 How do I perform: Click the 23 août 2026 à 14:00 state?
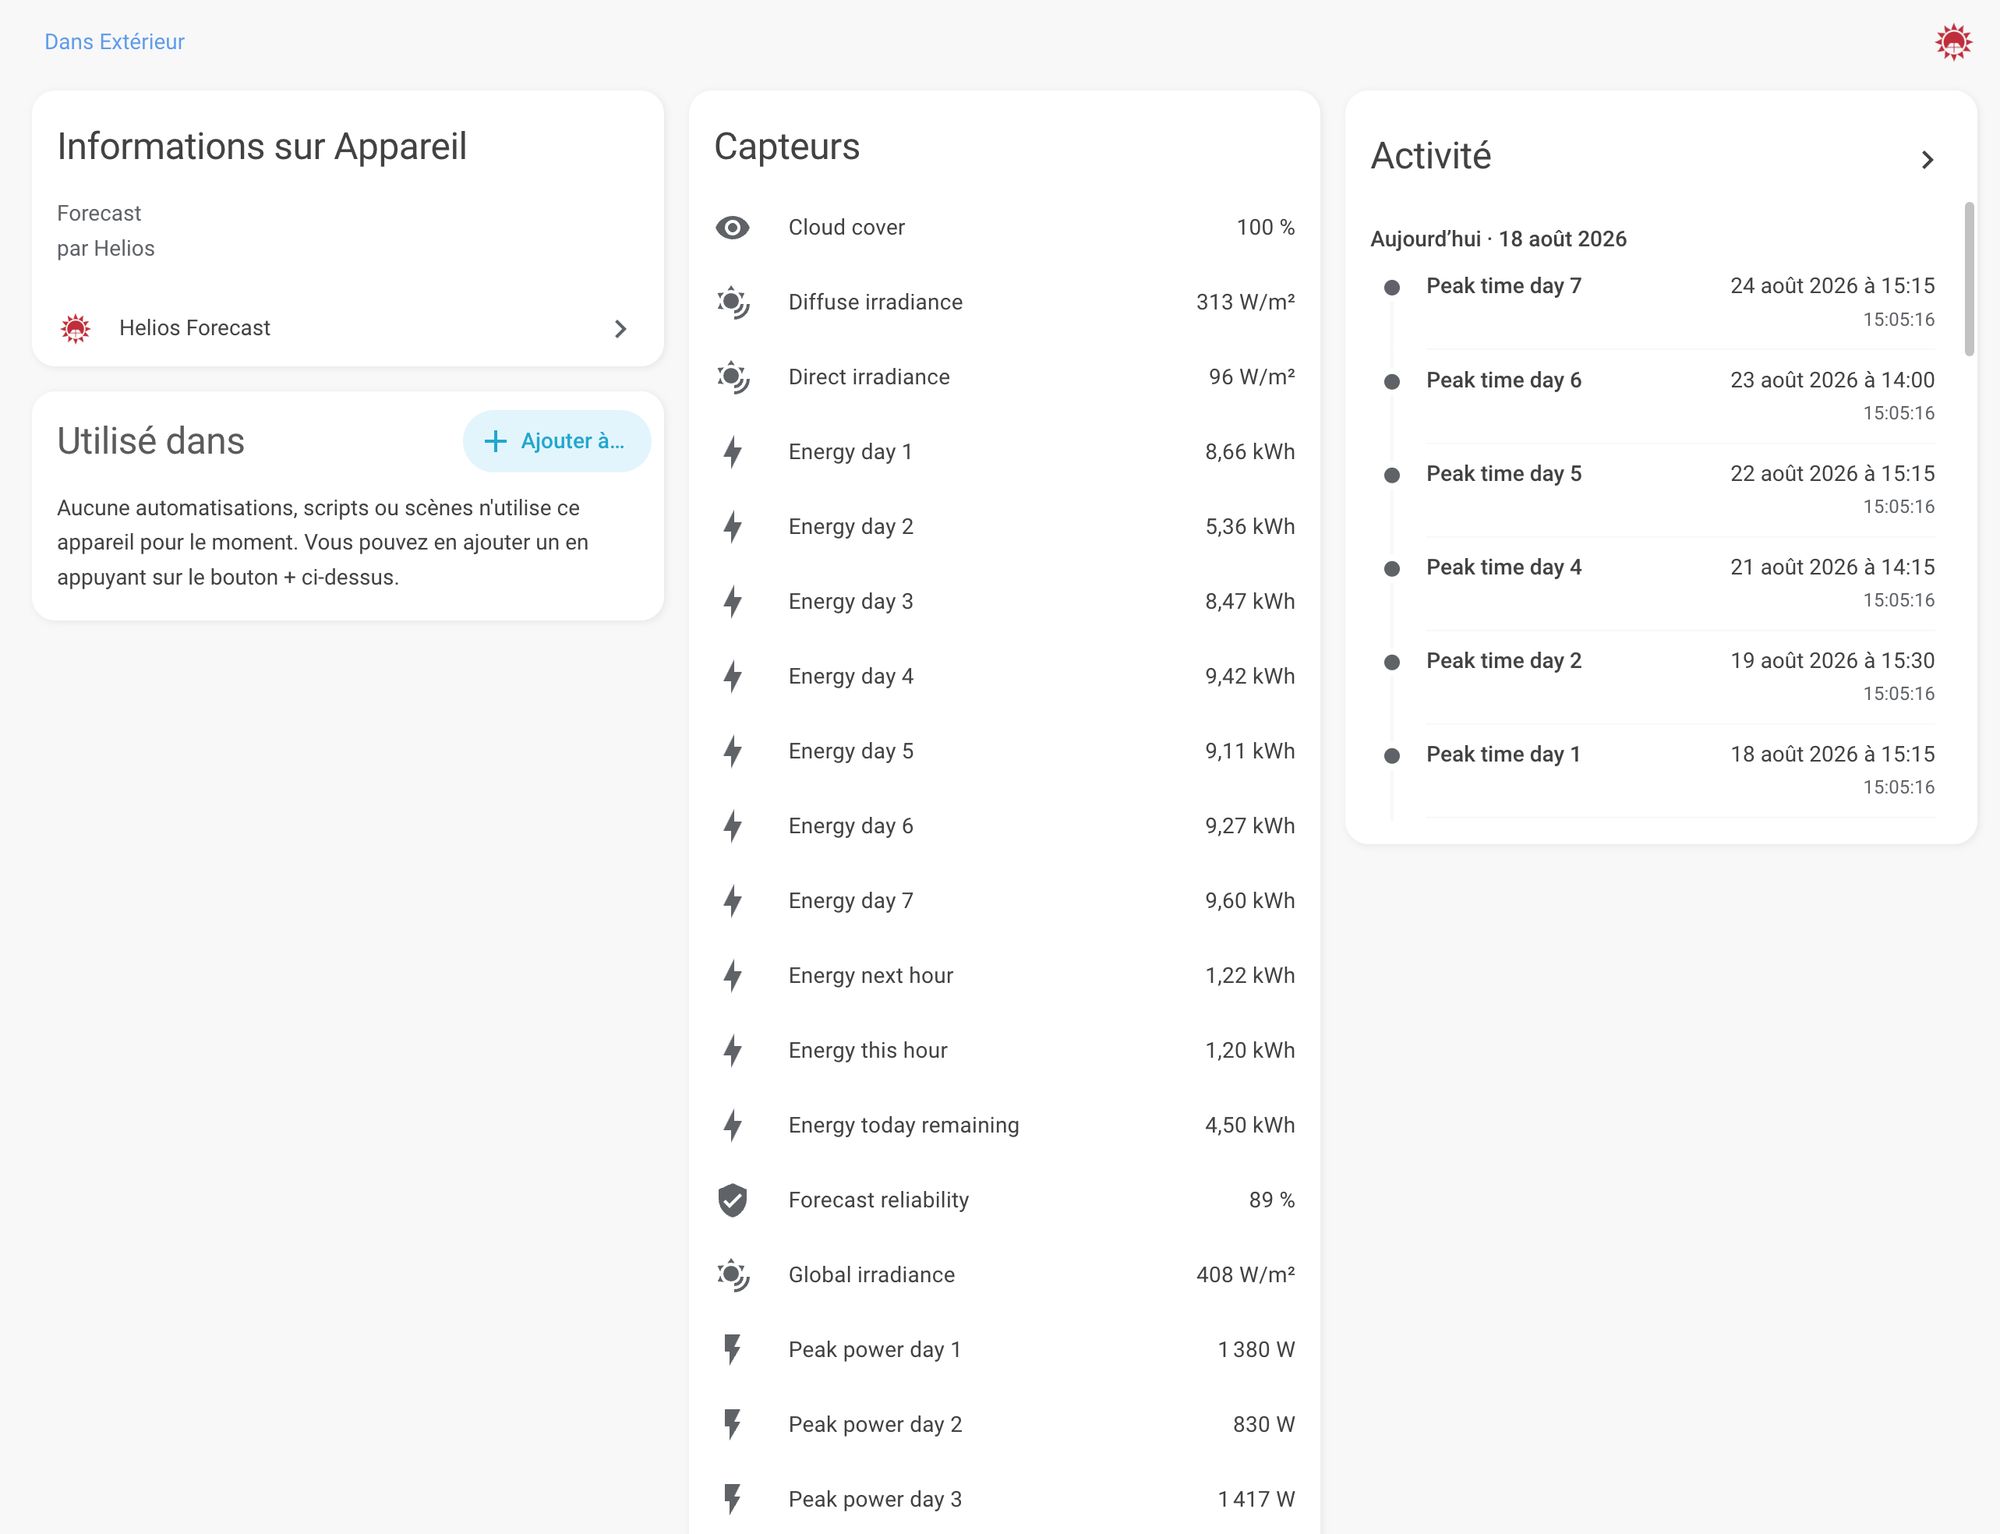tap(1832, 381)
